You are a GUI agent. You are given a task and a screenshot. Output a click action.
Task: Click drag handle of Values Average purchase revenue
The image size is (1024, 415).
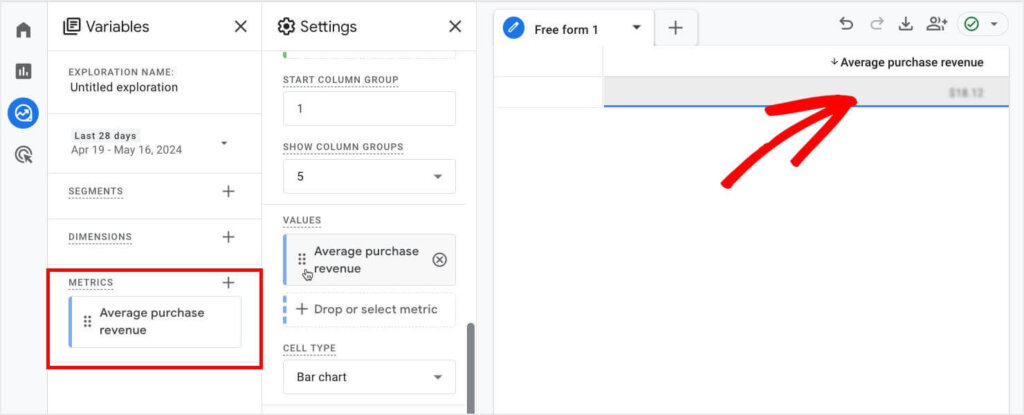pos(302,259)
